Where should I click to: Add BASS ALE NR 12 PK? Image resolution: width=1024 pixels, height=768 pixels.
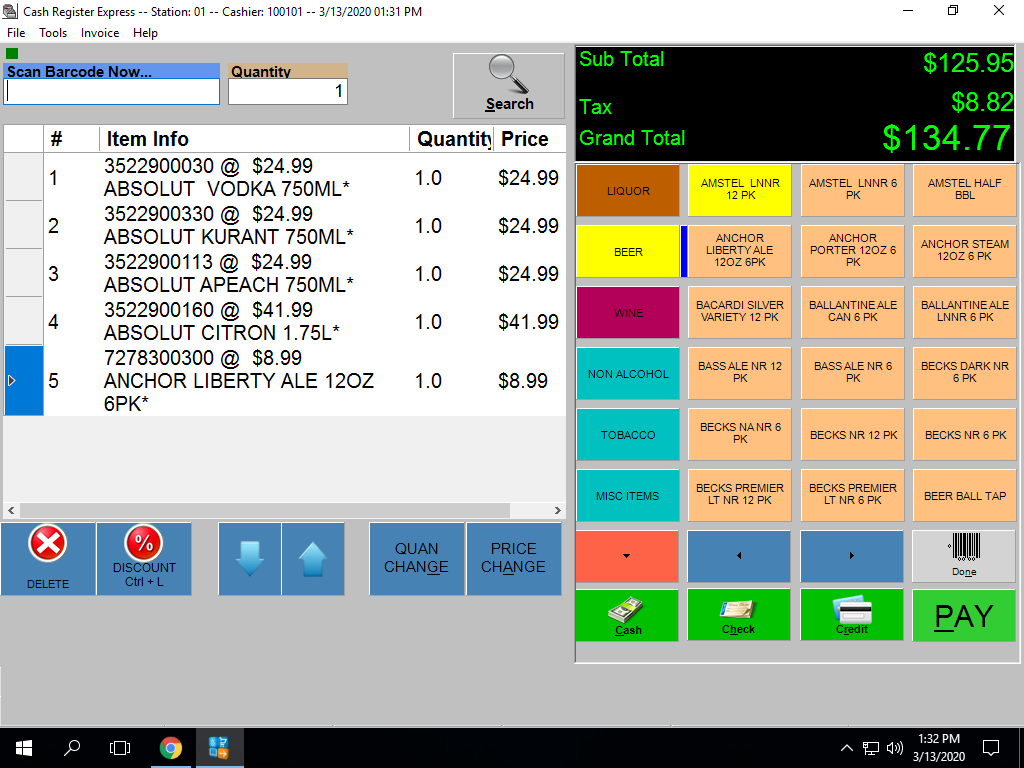(x=740, y=373)
